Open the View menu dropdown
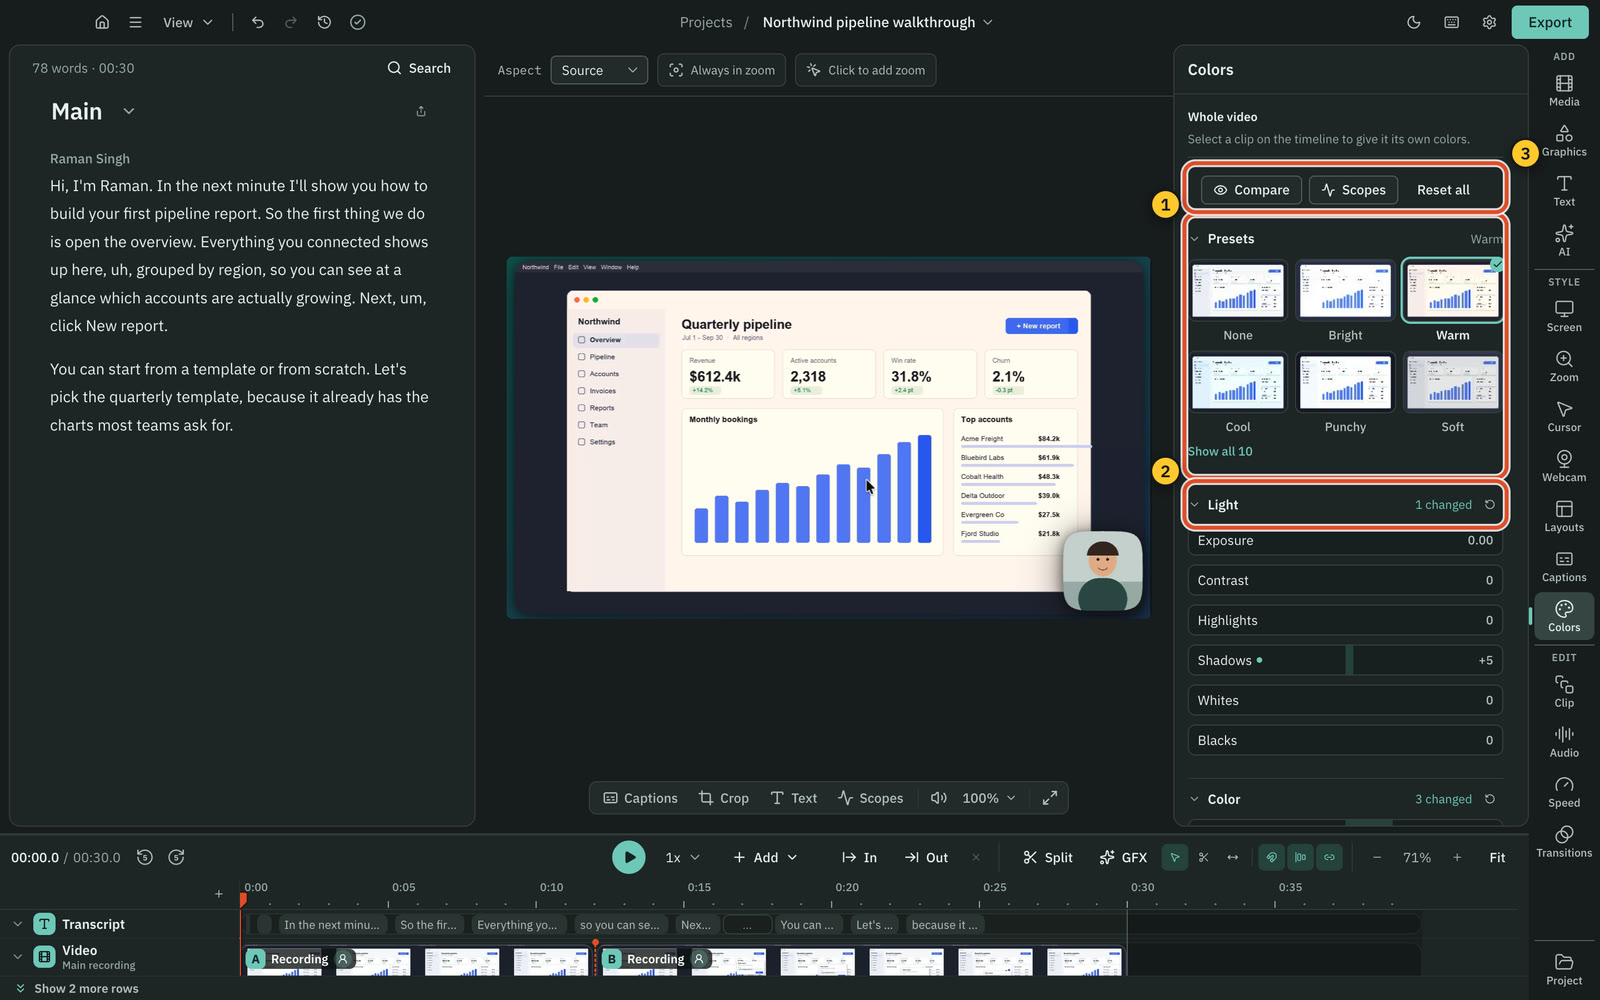The height and width of the screenshot is (1000, 1600). pos(188,22)
